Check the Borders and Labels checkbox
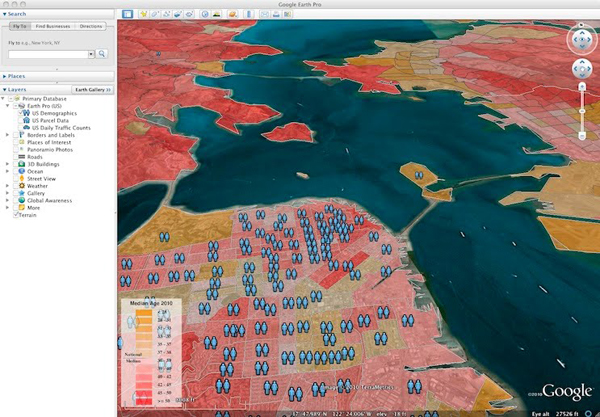The height and width of the screenshot is (417, 600). [16, 135]
